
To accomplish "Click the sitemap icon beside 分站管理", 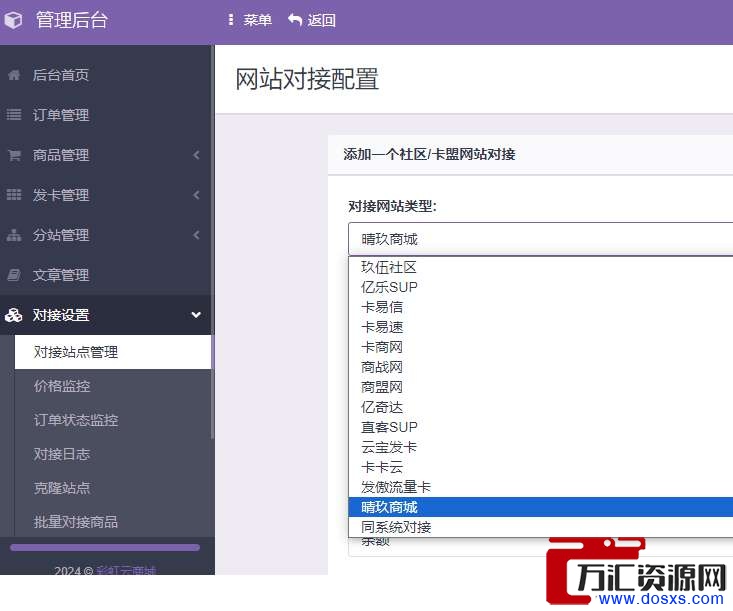I will [x=14, y=235].
